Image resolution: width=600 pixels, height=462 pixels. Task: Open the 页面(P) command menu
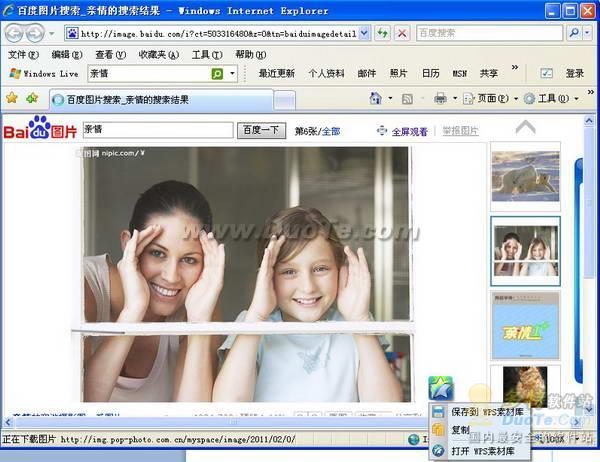click(490, 99)
